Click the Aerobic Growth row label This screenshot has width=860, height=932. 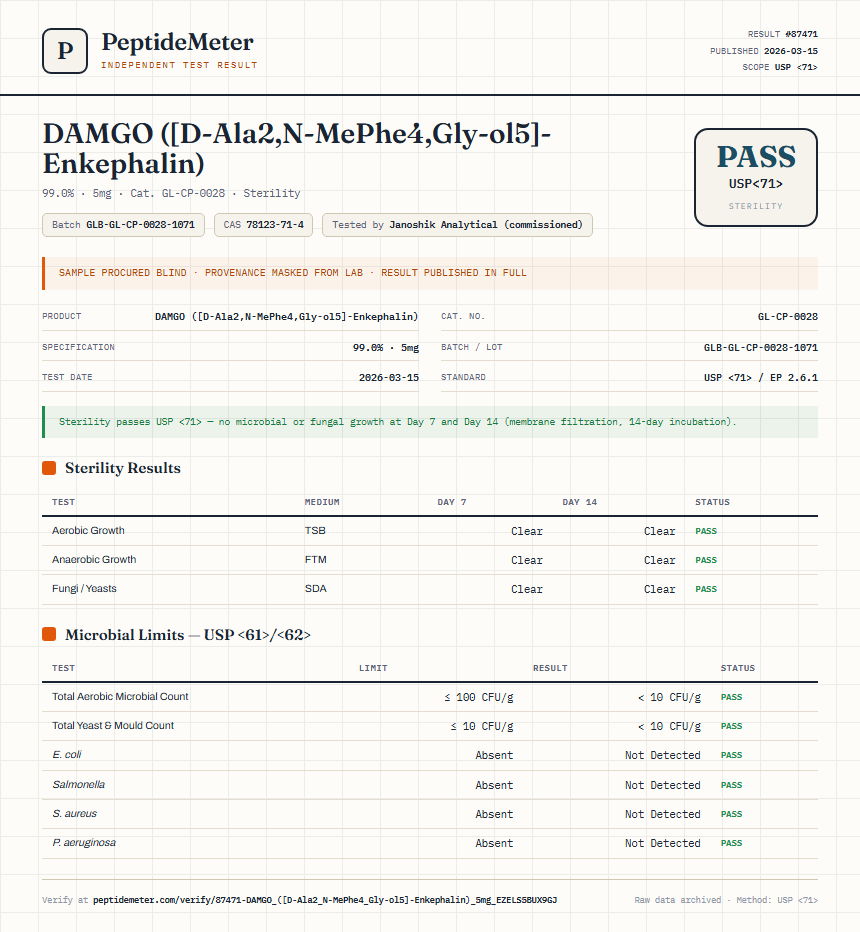click(x=88, y=531)
